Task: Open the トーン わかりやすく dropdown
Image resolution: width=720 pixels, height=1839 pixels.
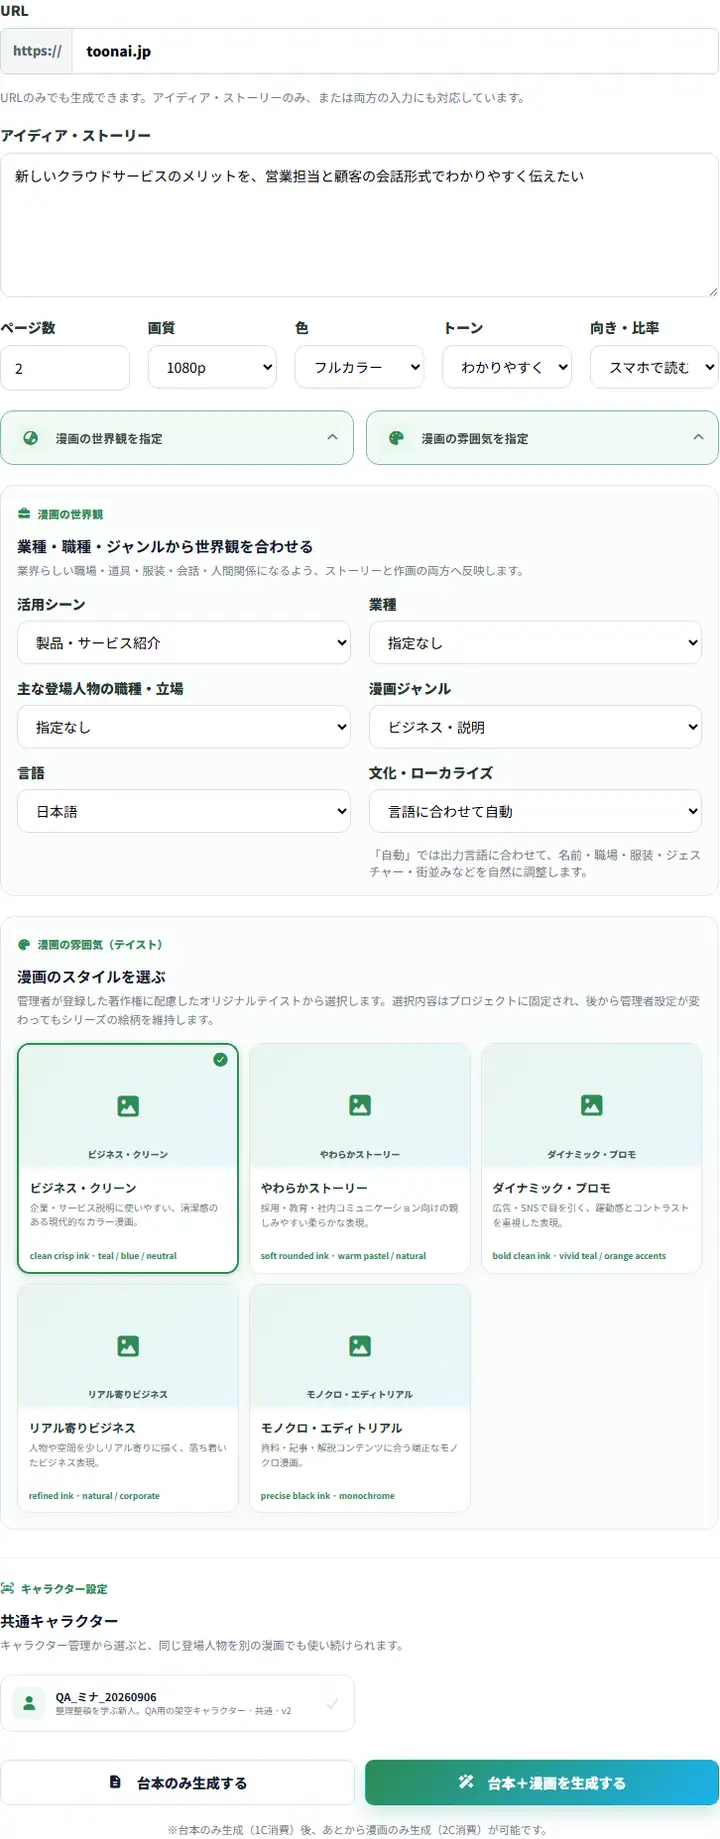Action: coord(507,367)
